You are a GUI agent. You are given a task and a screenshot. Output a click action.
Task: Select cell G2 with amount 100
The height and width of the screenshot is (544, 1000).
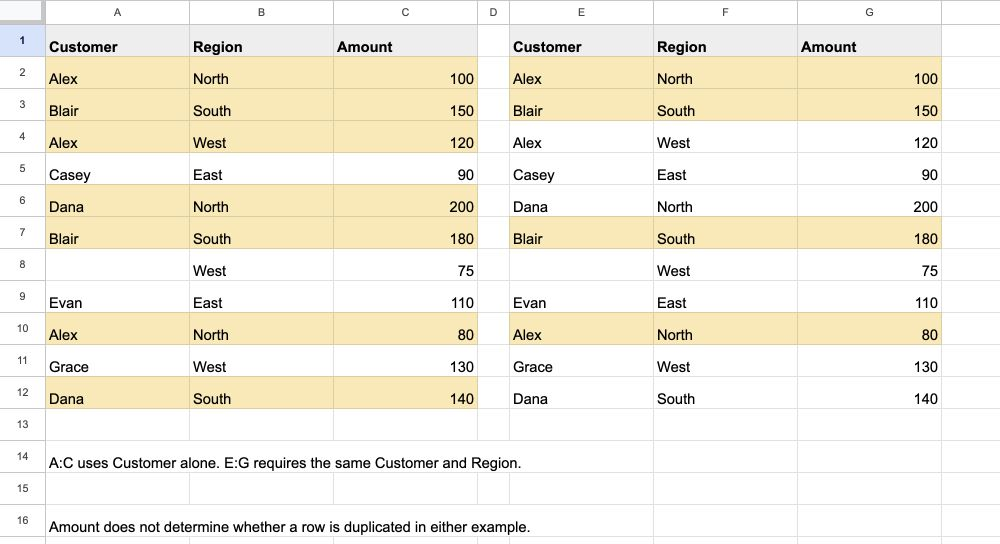[869, 73]
